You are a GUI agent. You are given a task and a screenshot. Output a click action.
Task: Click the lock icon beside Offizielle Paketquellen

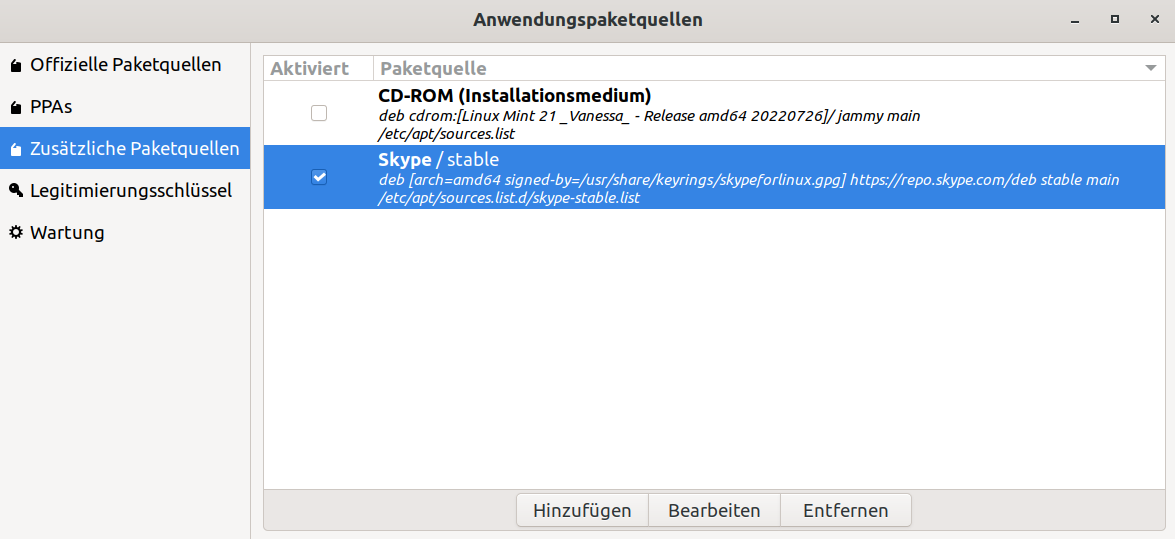[x=15, y=66]
